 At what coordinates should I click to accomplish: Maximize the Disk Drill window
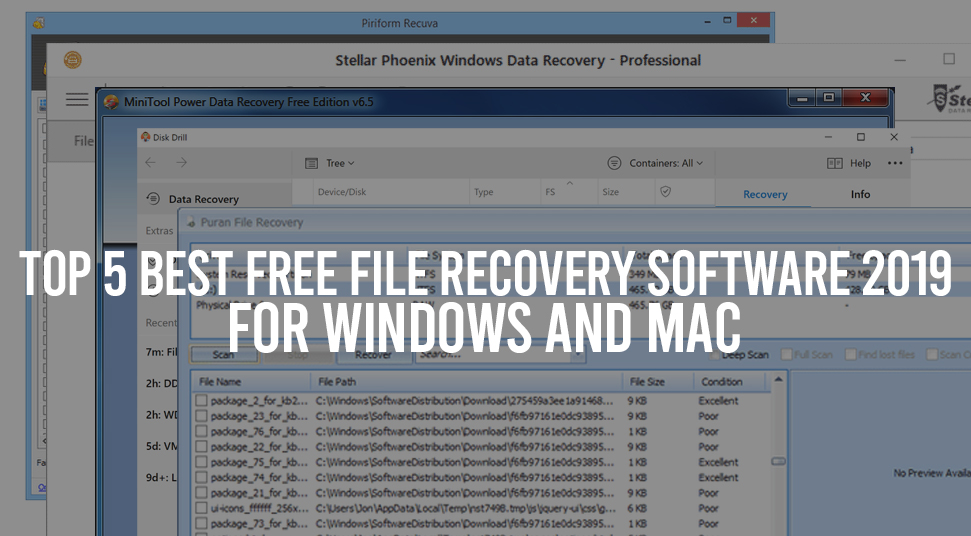[x=861, y=137]
